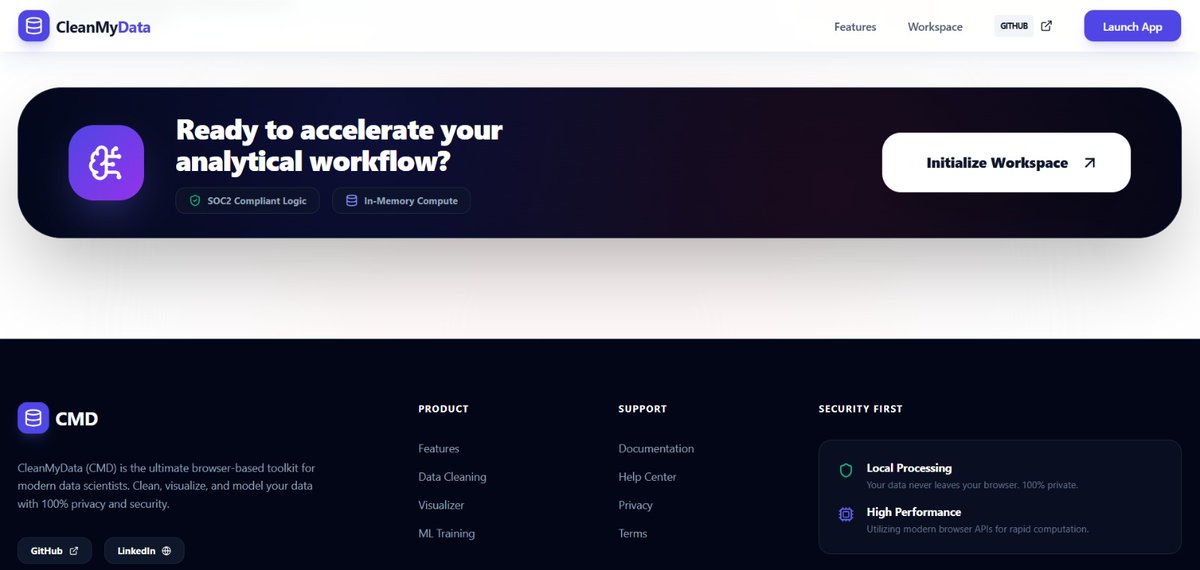Click the LinkedIn button in the footer
This screenshot has width=1200, height=570.
tap(144, 551)
